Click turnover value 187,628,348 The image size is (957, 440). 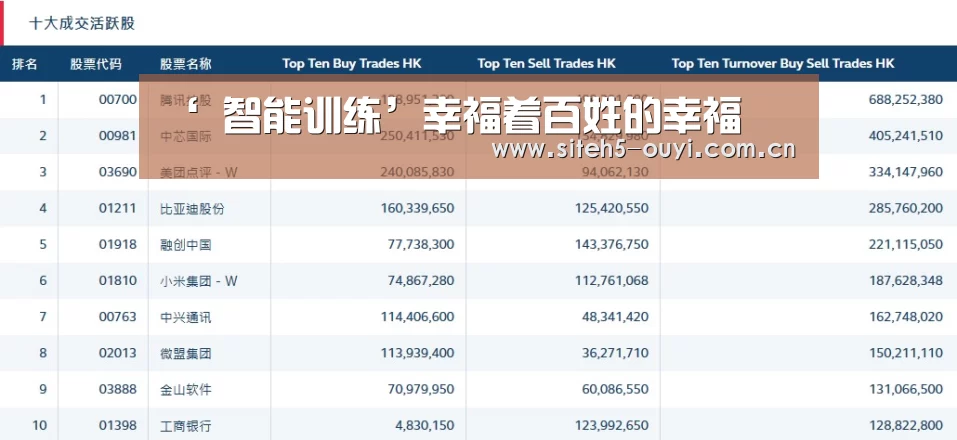pos(906,281)
